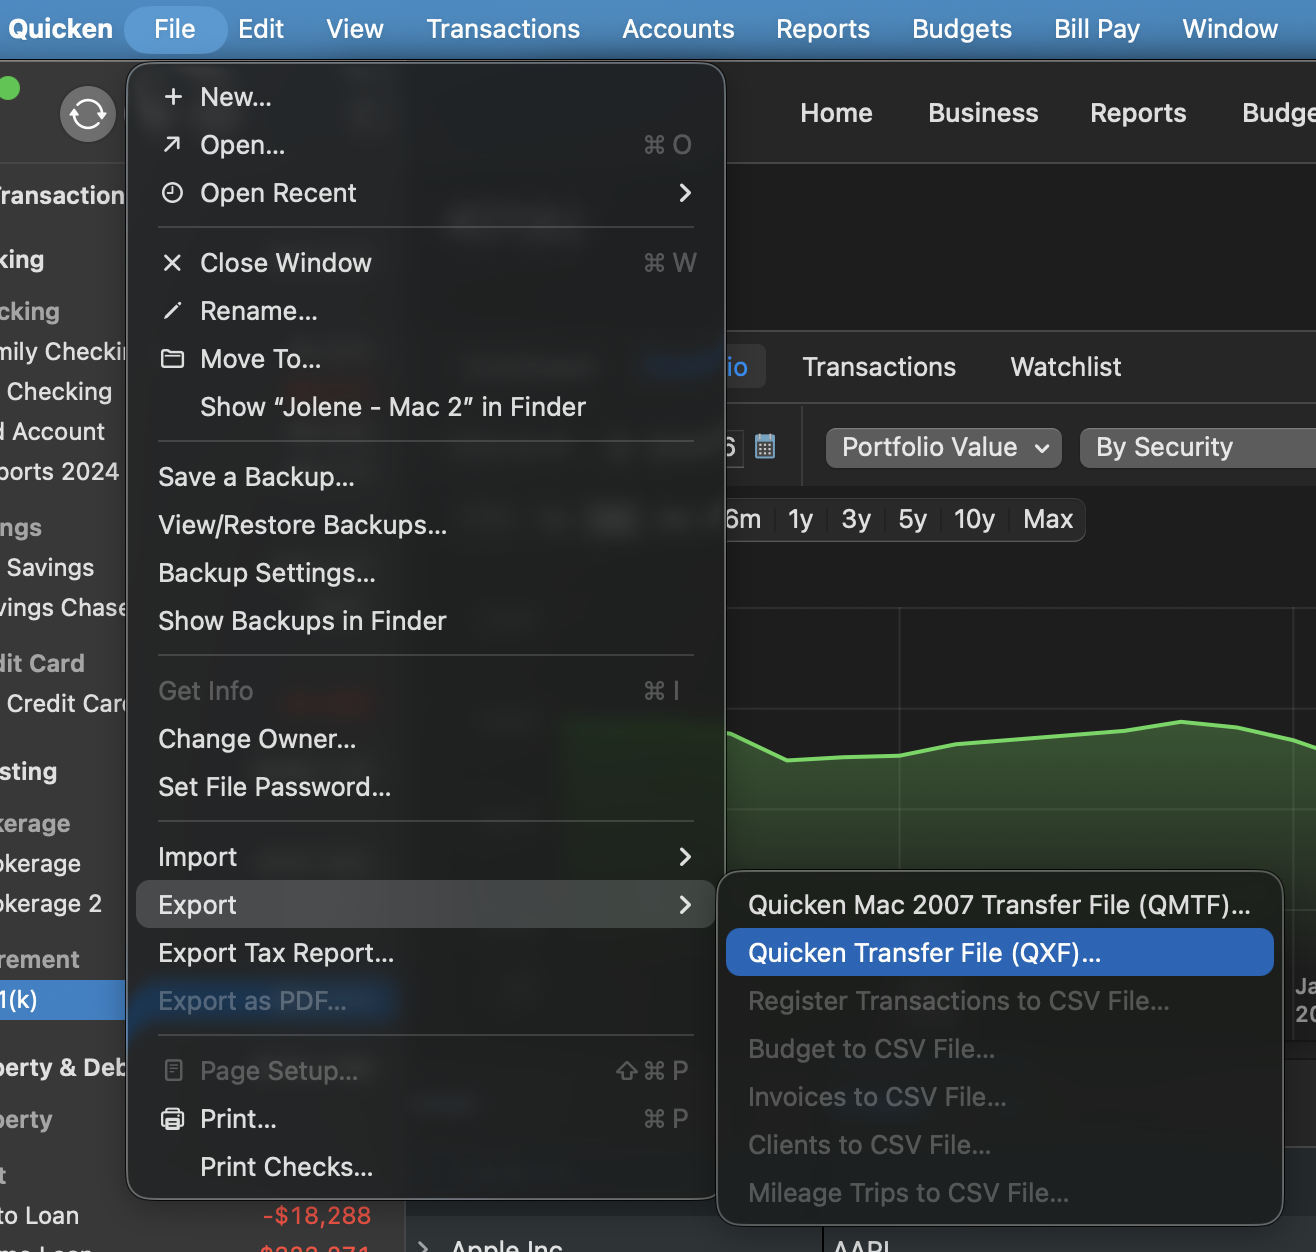Click the sync refresh icon in toolbar

point(88,114)
